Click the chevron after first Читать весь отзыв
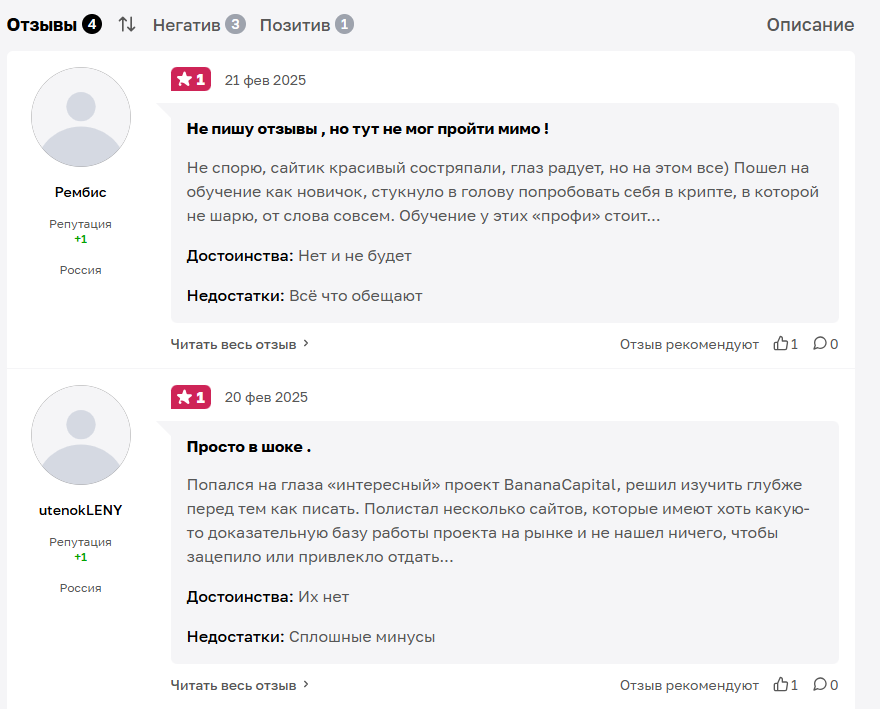 pyautogui.click(x=306, y=343)
